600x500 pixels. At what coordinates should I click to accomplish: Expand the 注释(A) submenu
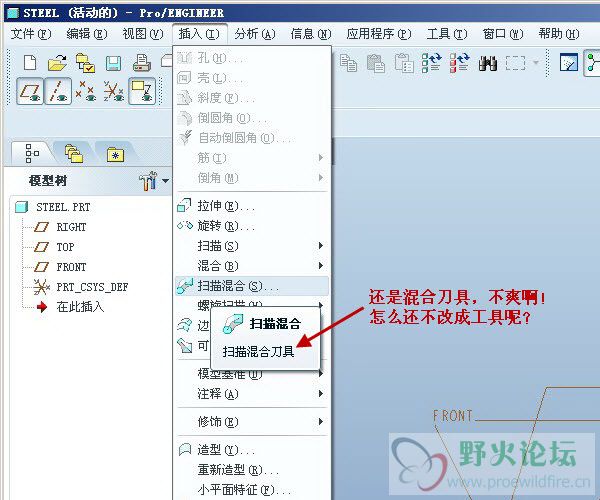click(252, 394)
